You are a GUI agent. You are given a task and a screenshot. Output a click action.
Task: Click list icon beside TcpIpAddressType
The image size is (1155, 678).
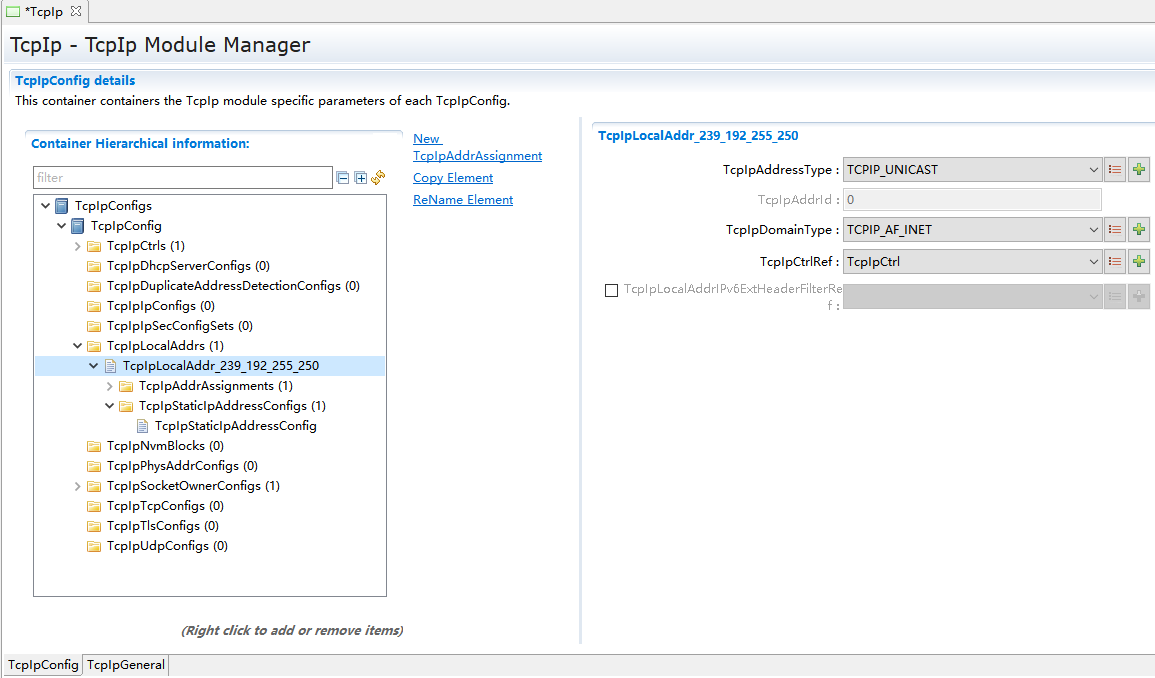click(x=1115, y=170)
